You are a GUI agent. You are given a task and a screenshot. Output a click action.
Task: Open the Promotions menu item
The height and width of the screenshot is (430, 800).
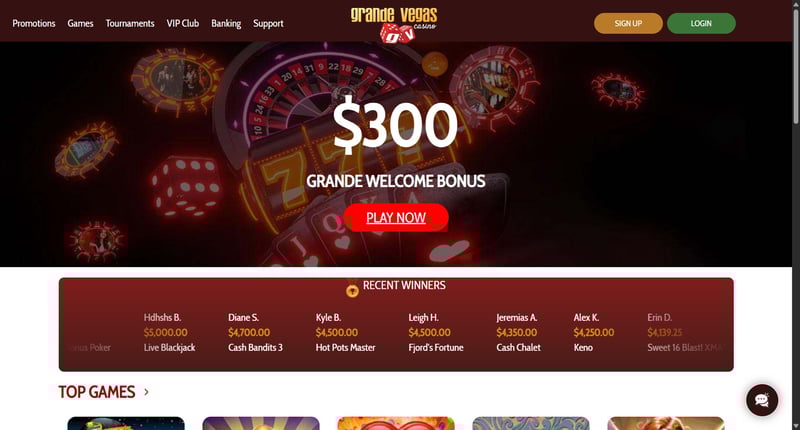[x=34, y=23]
